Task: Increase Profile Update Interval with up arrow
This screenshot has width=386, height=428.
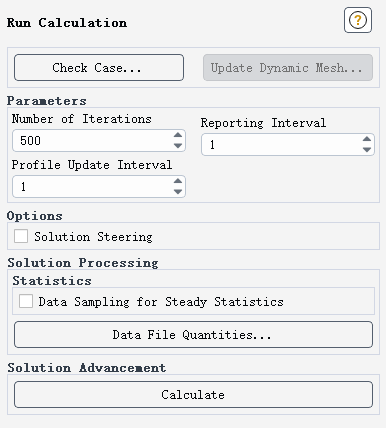Action: (x=178, y=181)
